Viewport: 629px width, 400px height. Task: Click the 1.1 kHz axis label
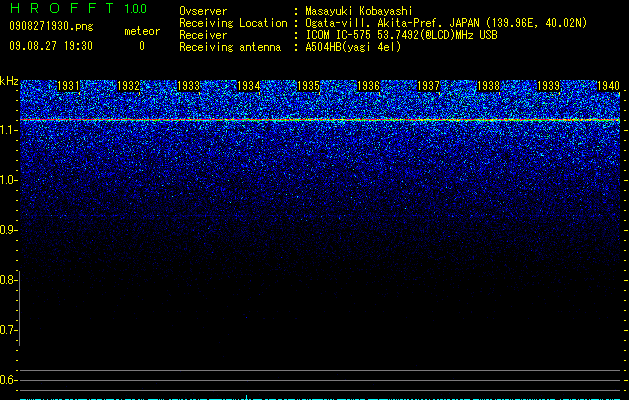coord(8,130)
